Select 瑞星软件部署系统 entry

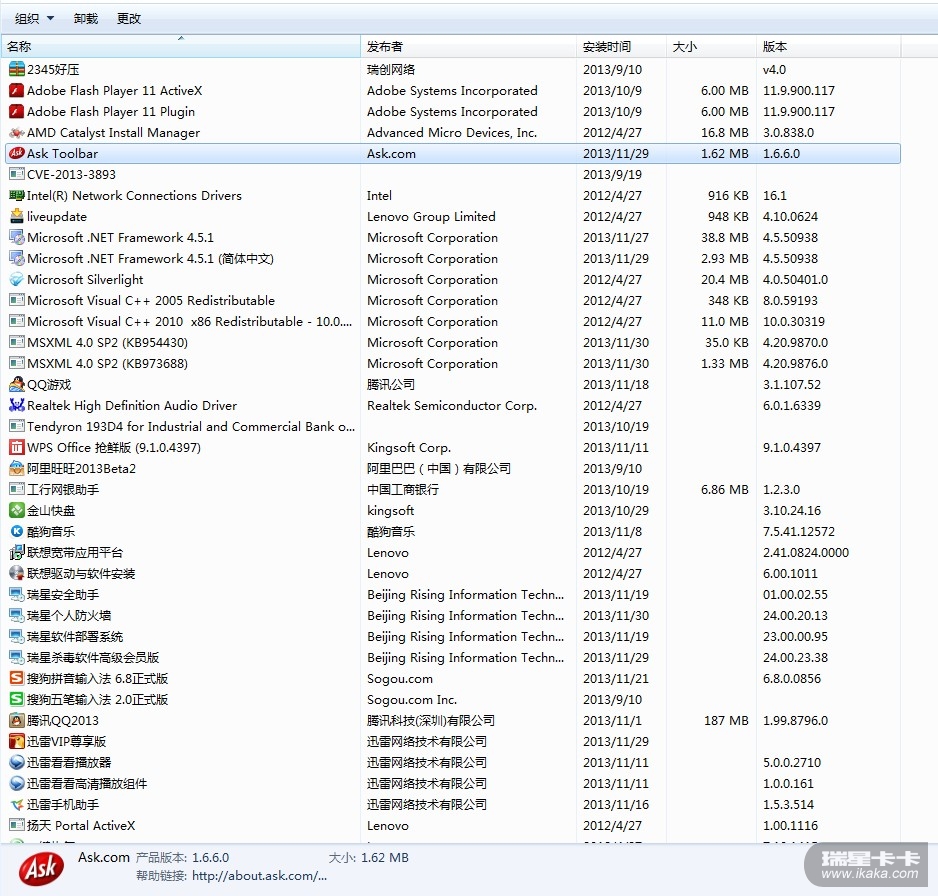(x=452, y=636)
